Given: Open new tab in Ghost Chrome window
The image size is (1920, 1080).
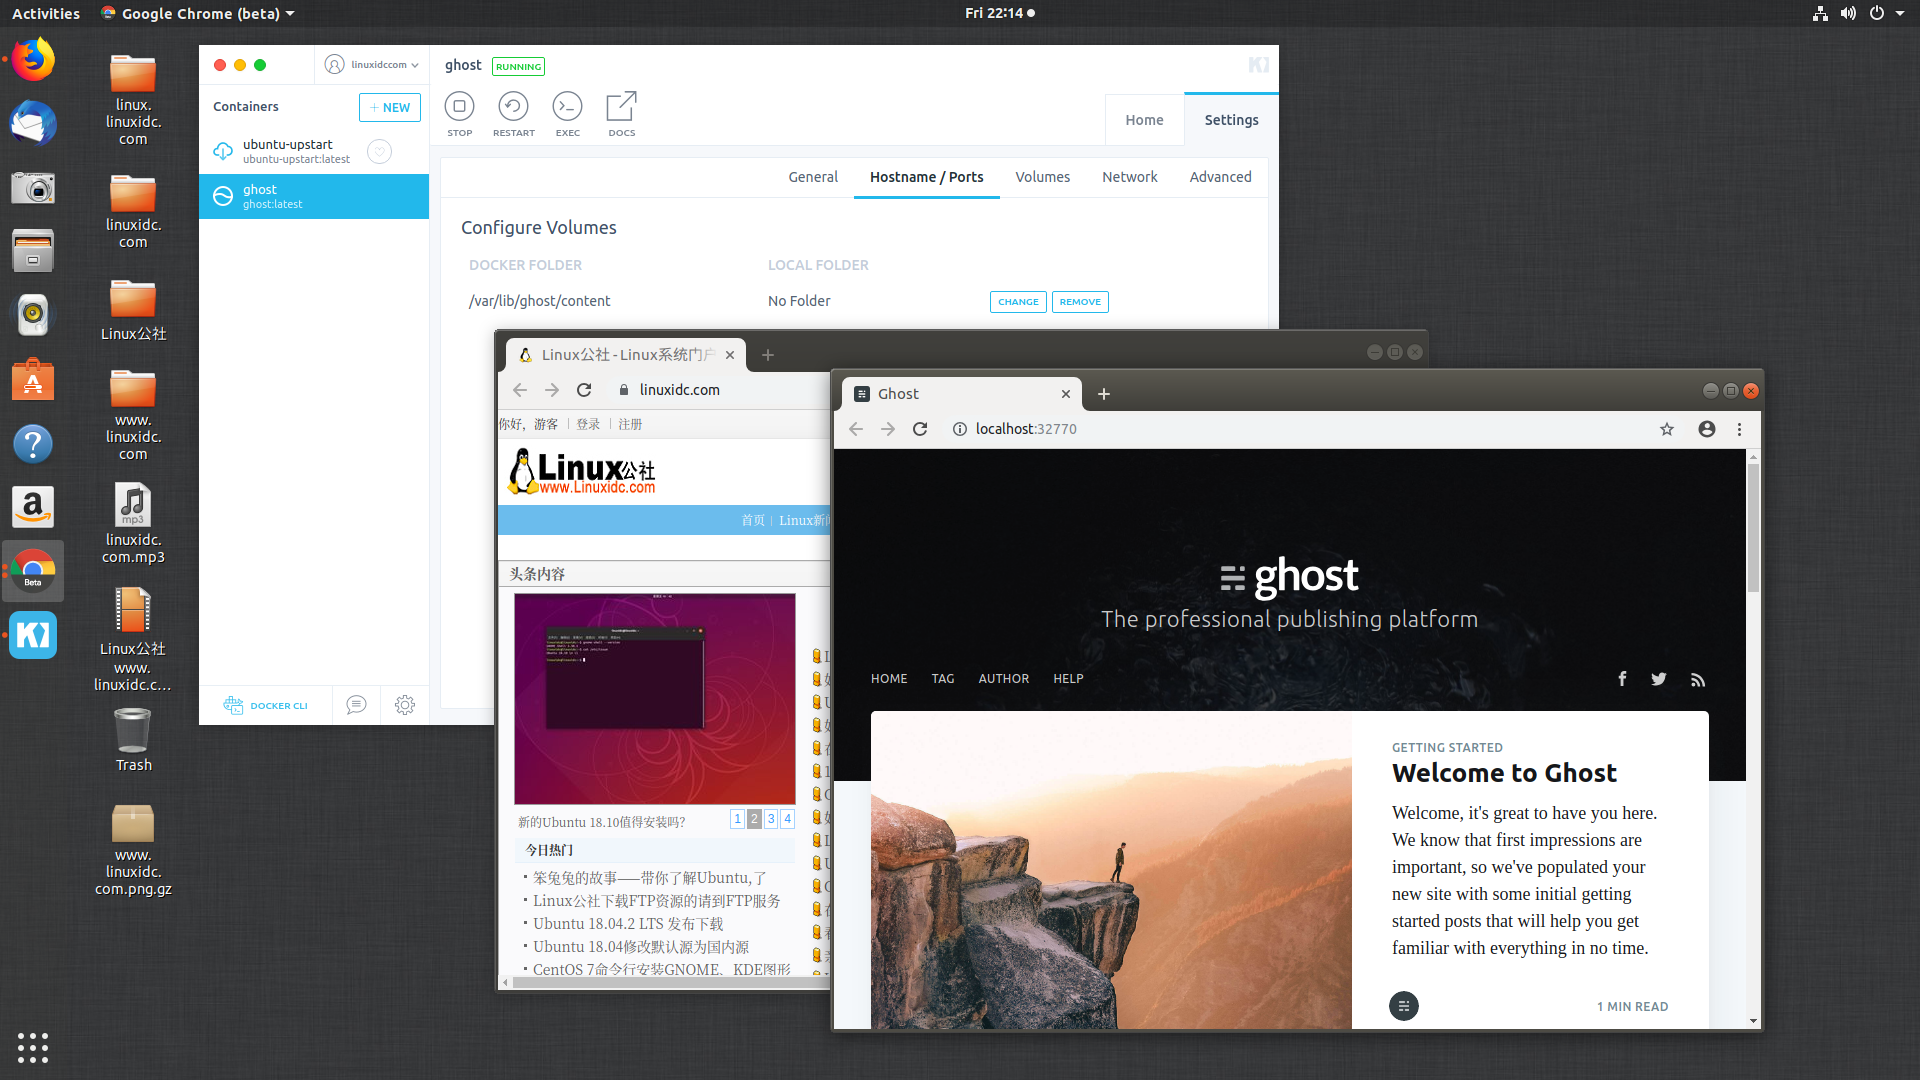Looking at the screenshot, I should (1104, 394).
